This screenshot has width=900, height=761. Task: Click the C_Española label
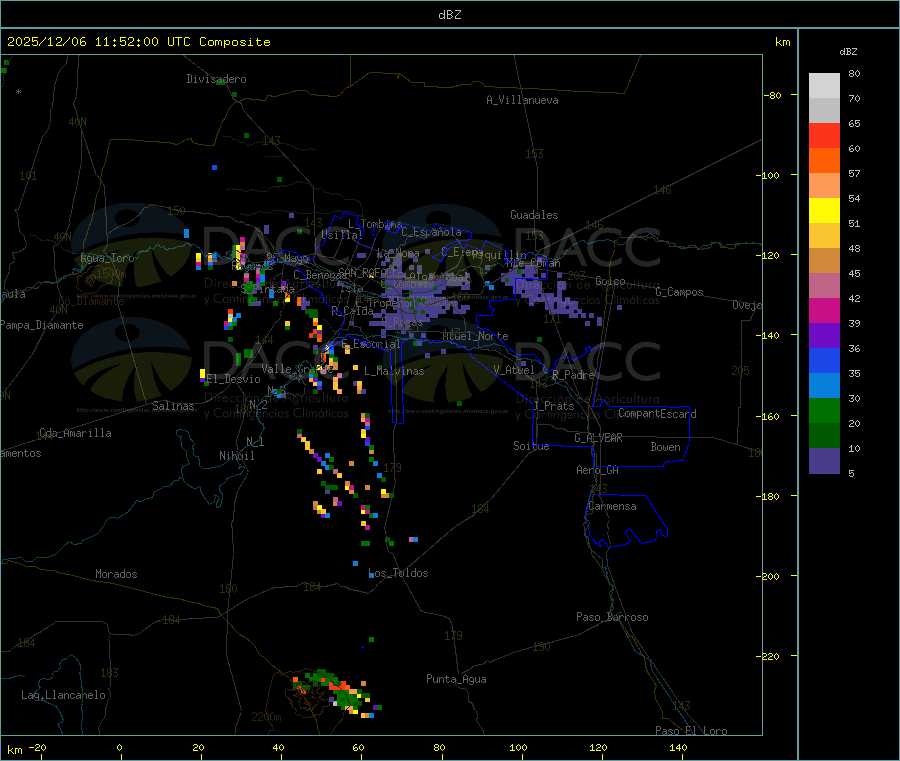coord(432,232)
